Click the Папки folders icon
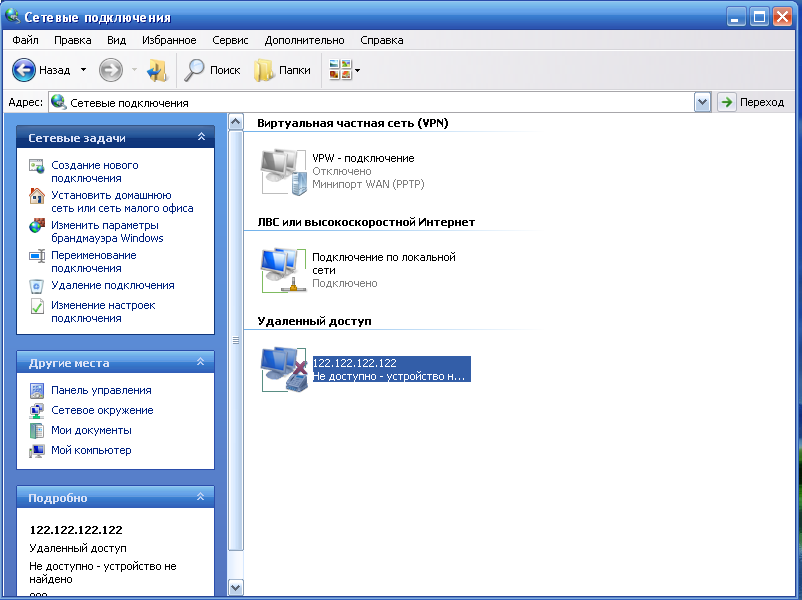802x600 pixels. click(264, 70)
